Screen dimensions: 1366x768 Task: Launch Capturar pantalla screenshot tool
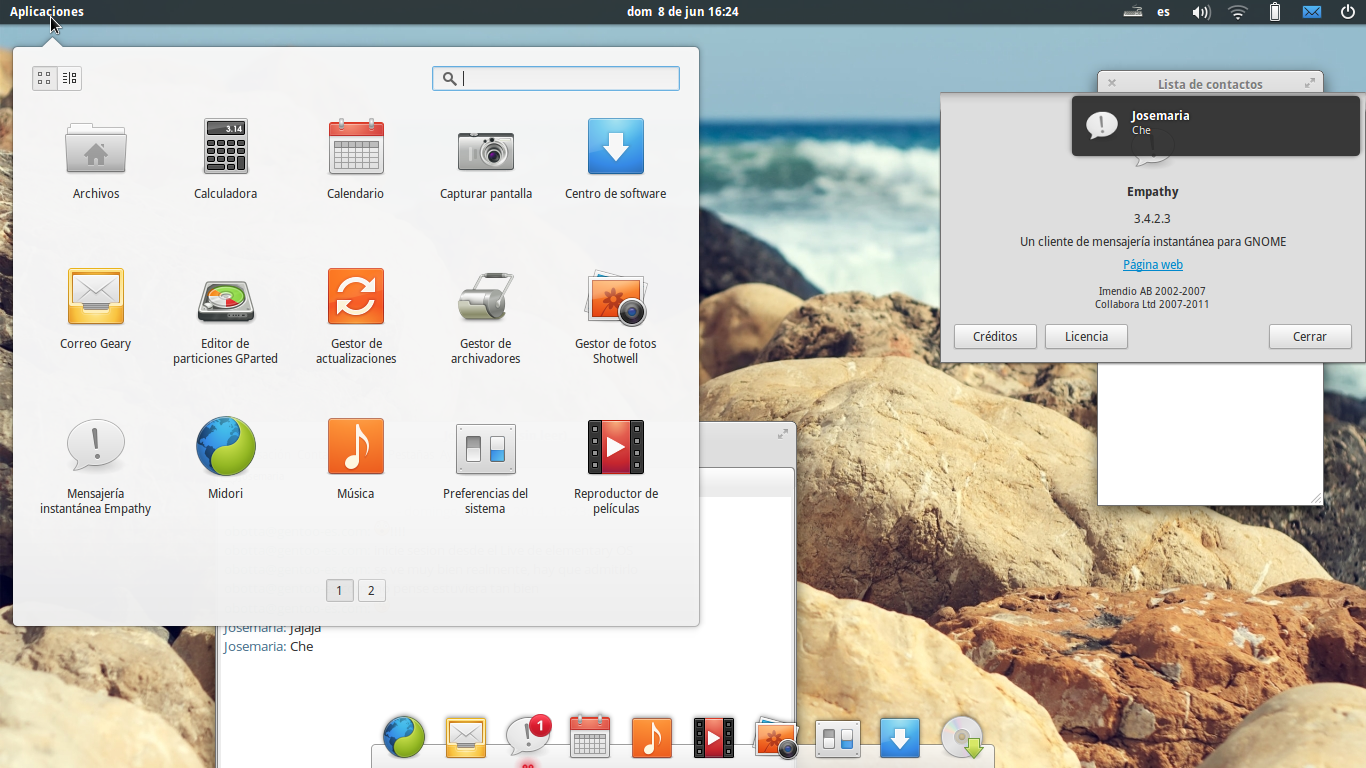(x=486, y=160)
